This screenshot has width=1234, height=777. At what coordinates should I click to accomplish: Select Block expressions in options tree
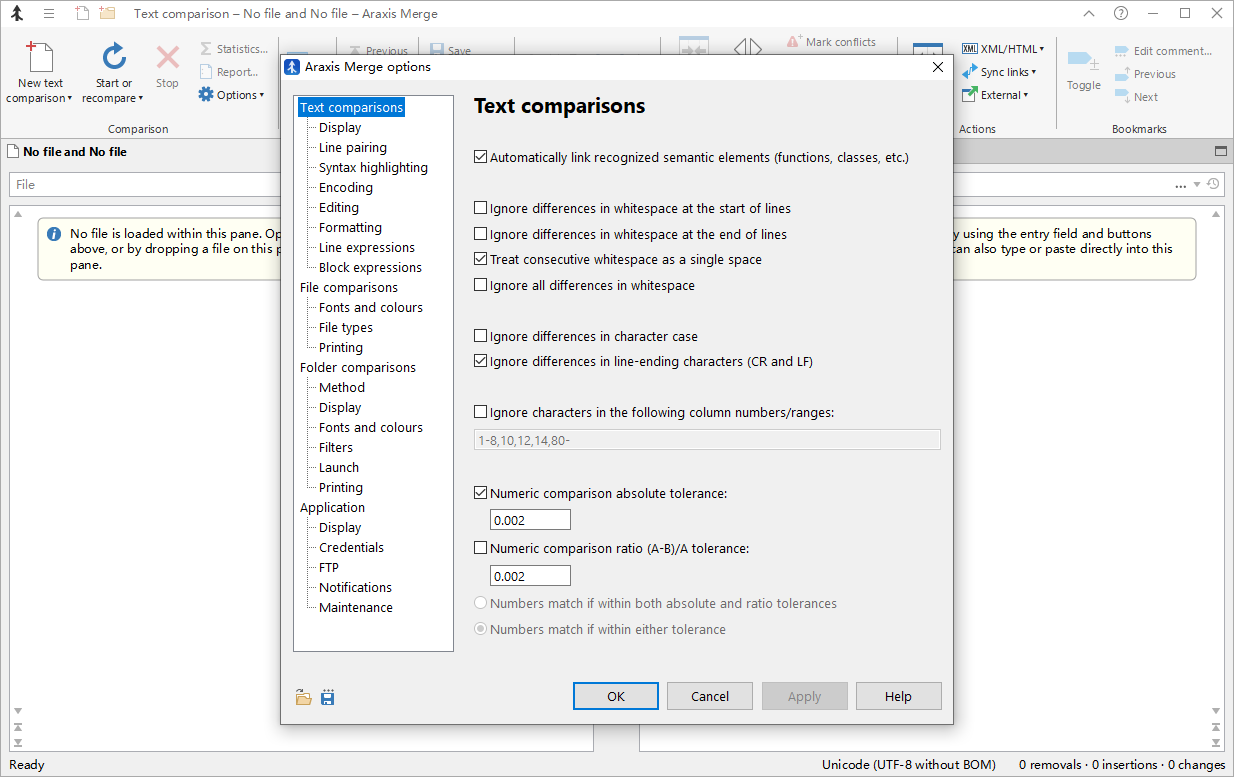(370, 267)
